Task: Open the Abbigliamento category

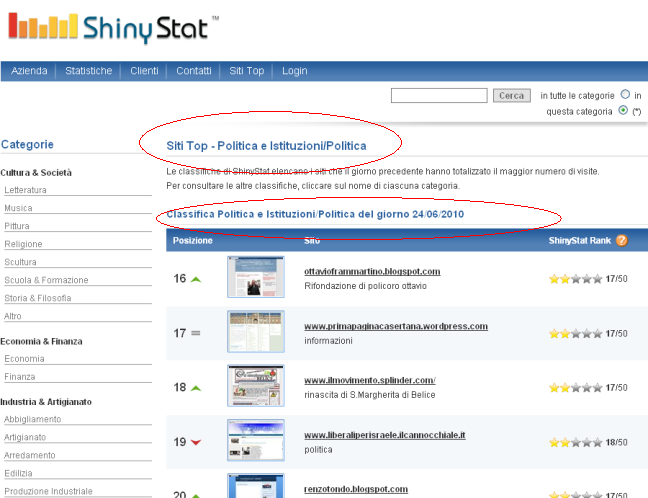Action: (32, 419)
